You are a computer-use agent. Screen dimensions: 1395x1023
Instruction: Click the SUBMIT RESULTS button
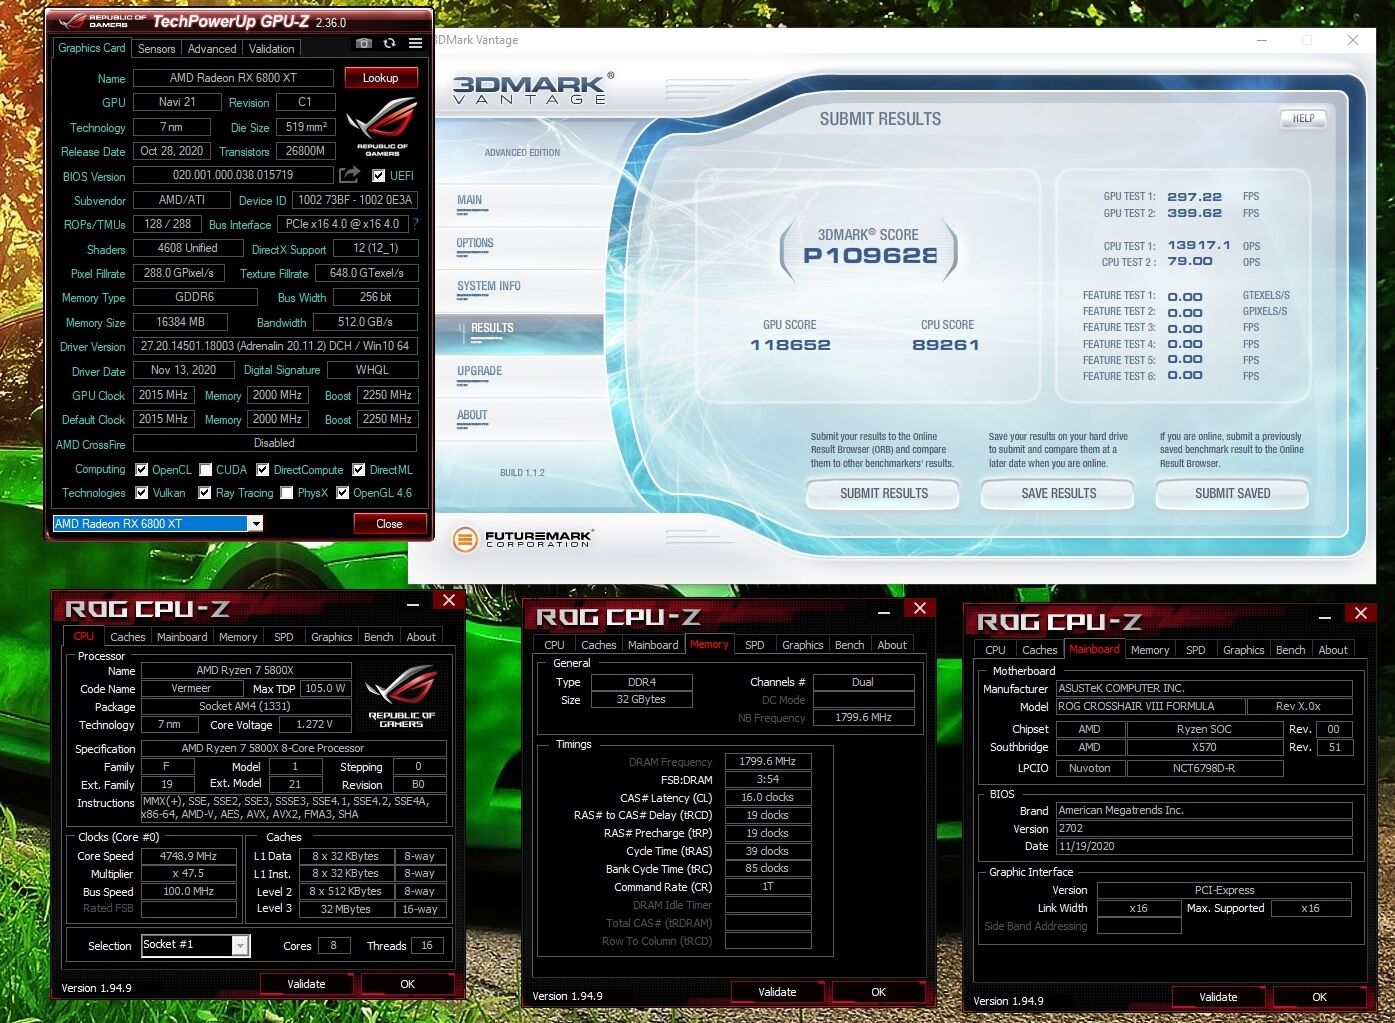[x=884, y=493]
